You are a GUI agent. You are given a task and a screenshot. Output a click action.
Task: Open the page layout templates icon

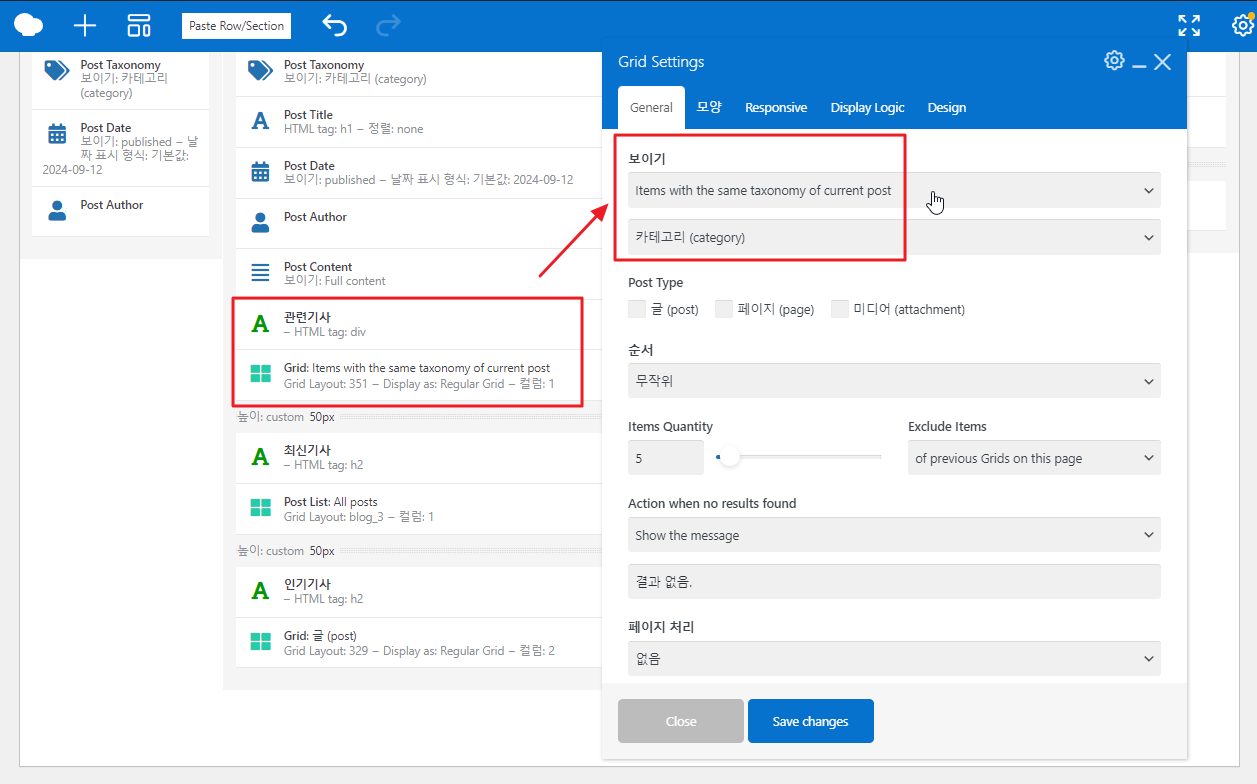139,25
